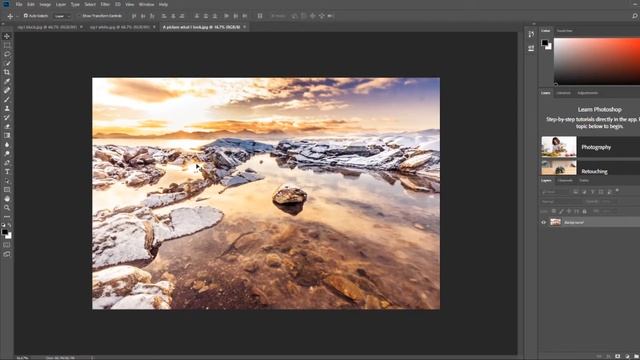Open the File menu
This screenshot has height=360, width=640.
click(x=19, y=4)
